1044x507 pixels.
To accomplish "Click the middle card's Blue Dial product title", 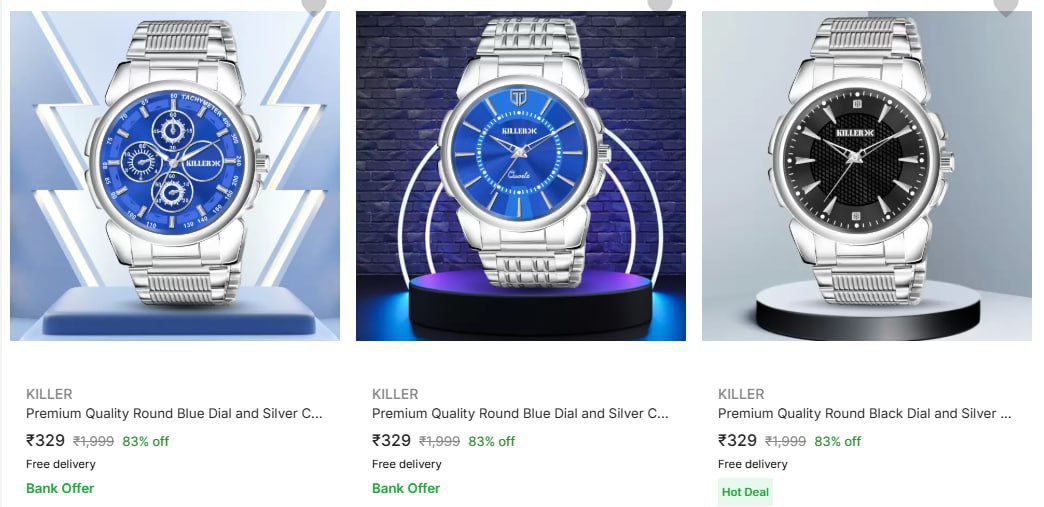I will point(520,414).
